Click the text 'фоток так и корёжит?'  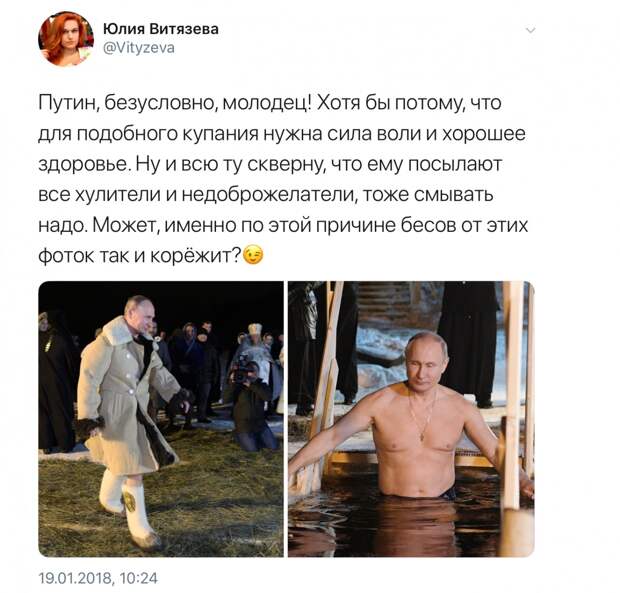(x=140, y=256)
